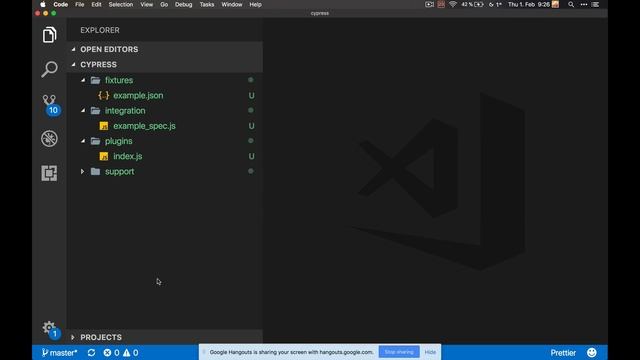
Task: Open the Go menu
Action: pos(164,4)
